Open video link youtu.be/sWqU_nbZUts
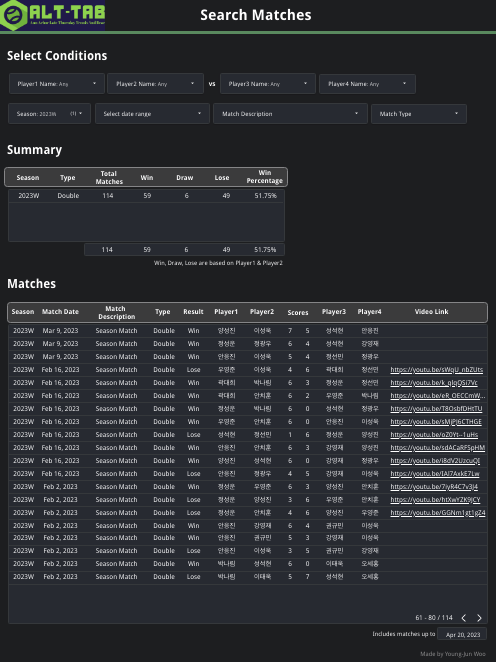The height and width of the screenshot is (662, 496). (436, 370)
